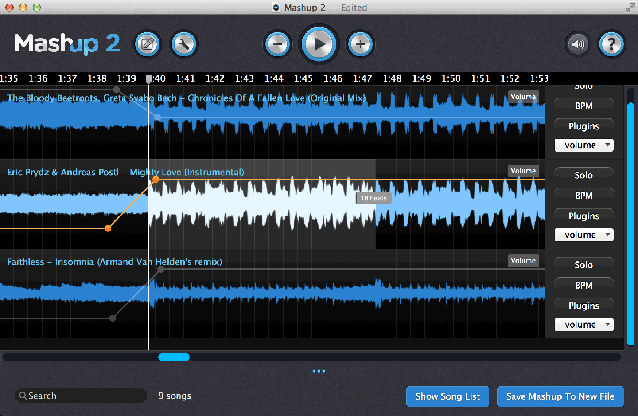Screen dimensions: 638x416
Task: Open help with the question mark icon
Action: 611,44
